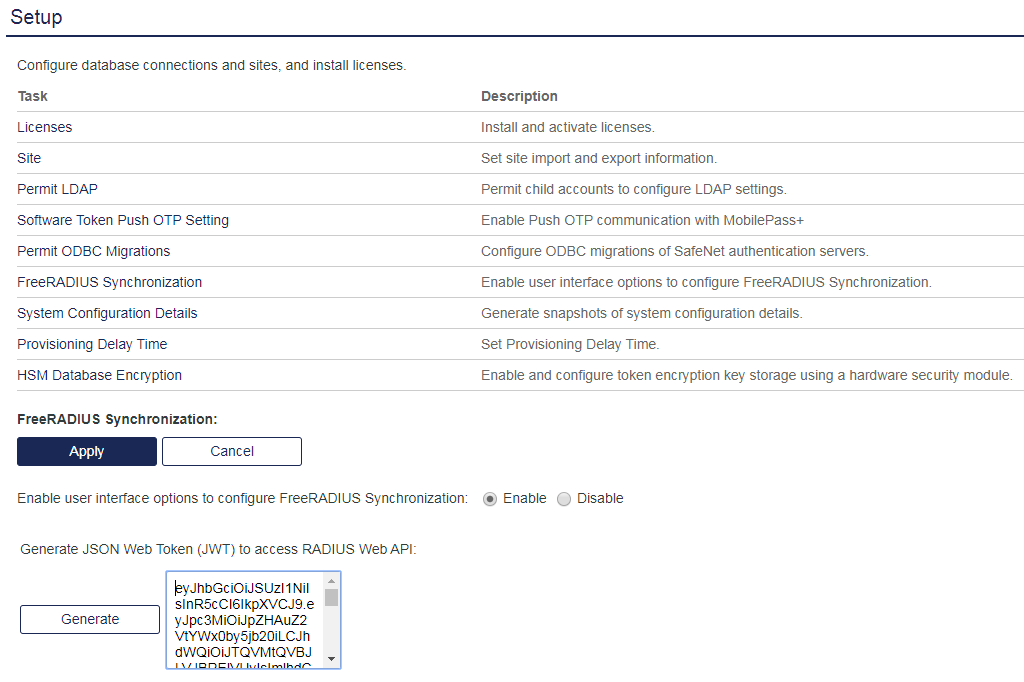The image size is (1024, 682).
Task: Select the Enable radio button
Action: 490,499
